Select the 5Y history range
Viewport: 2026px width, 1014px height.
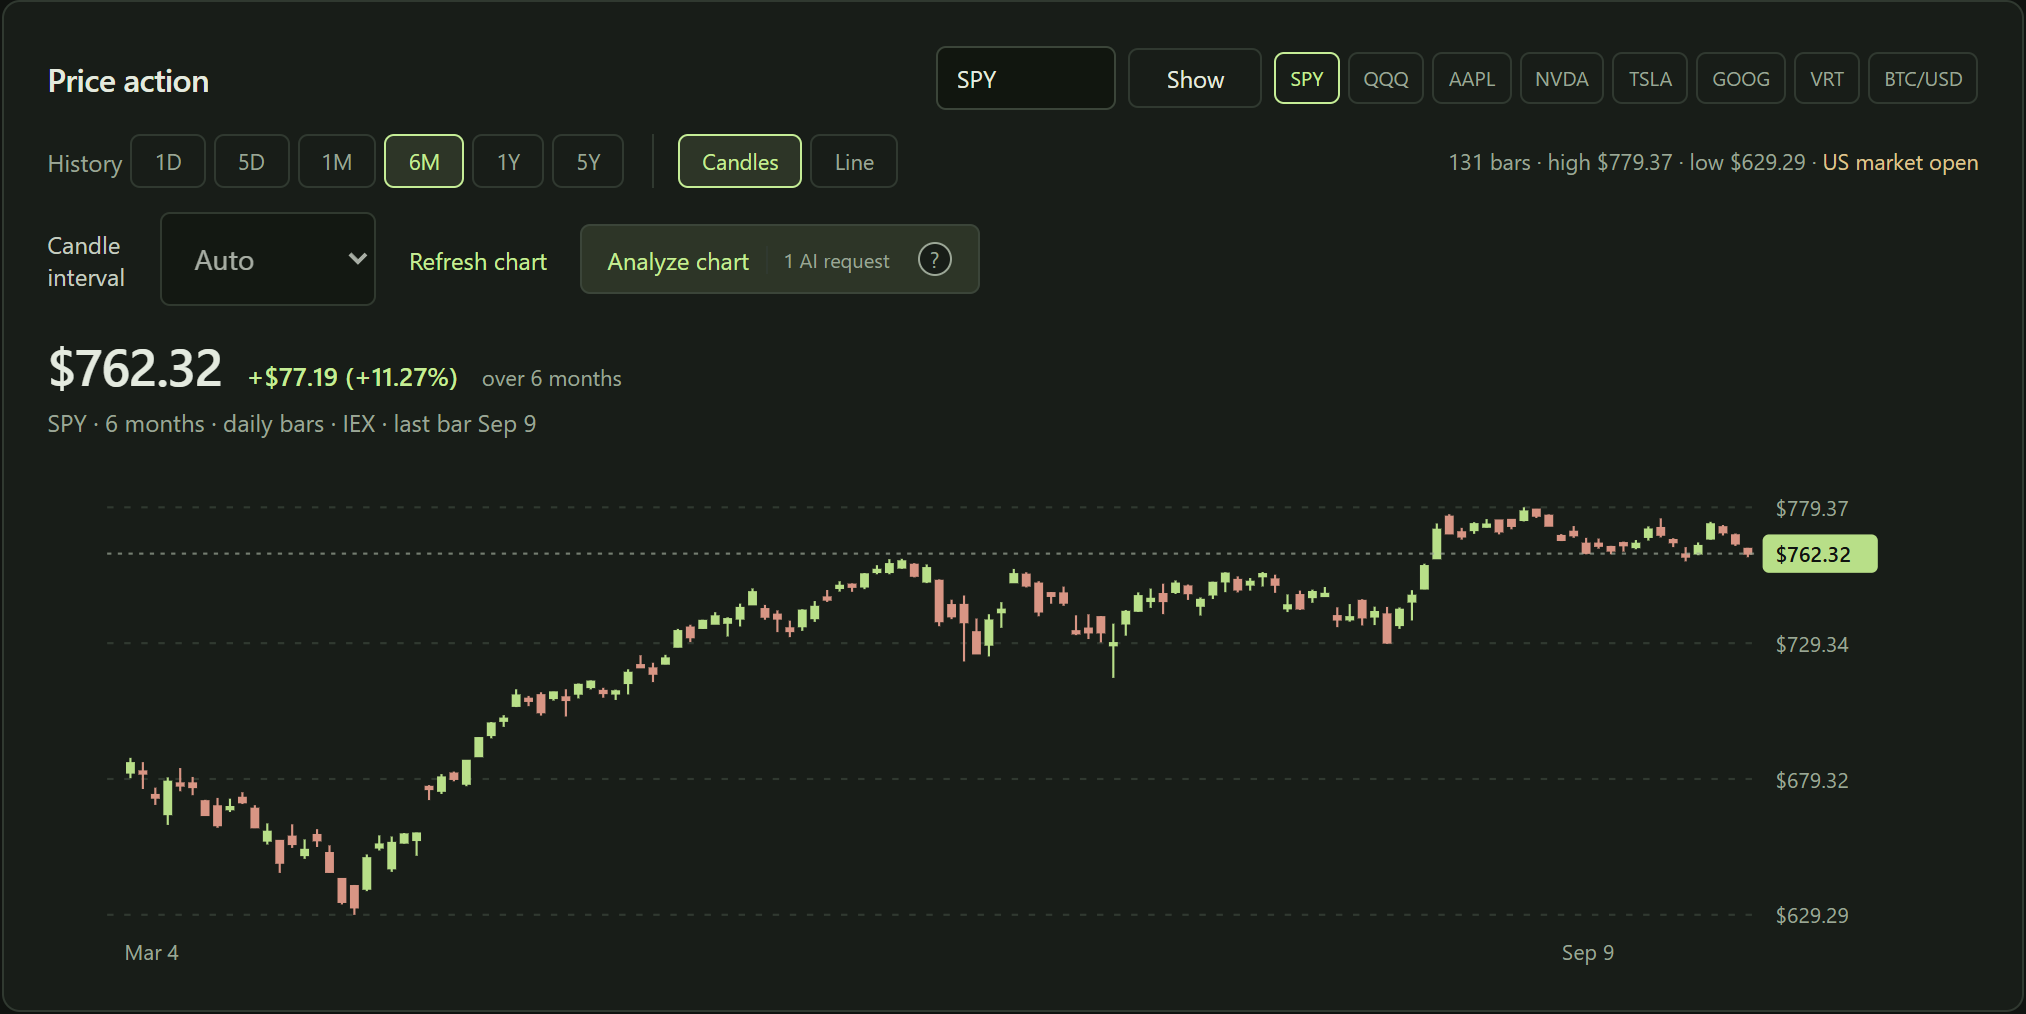pos(588,161)
